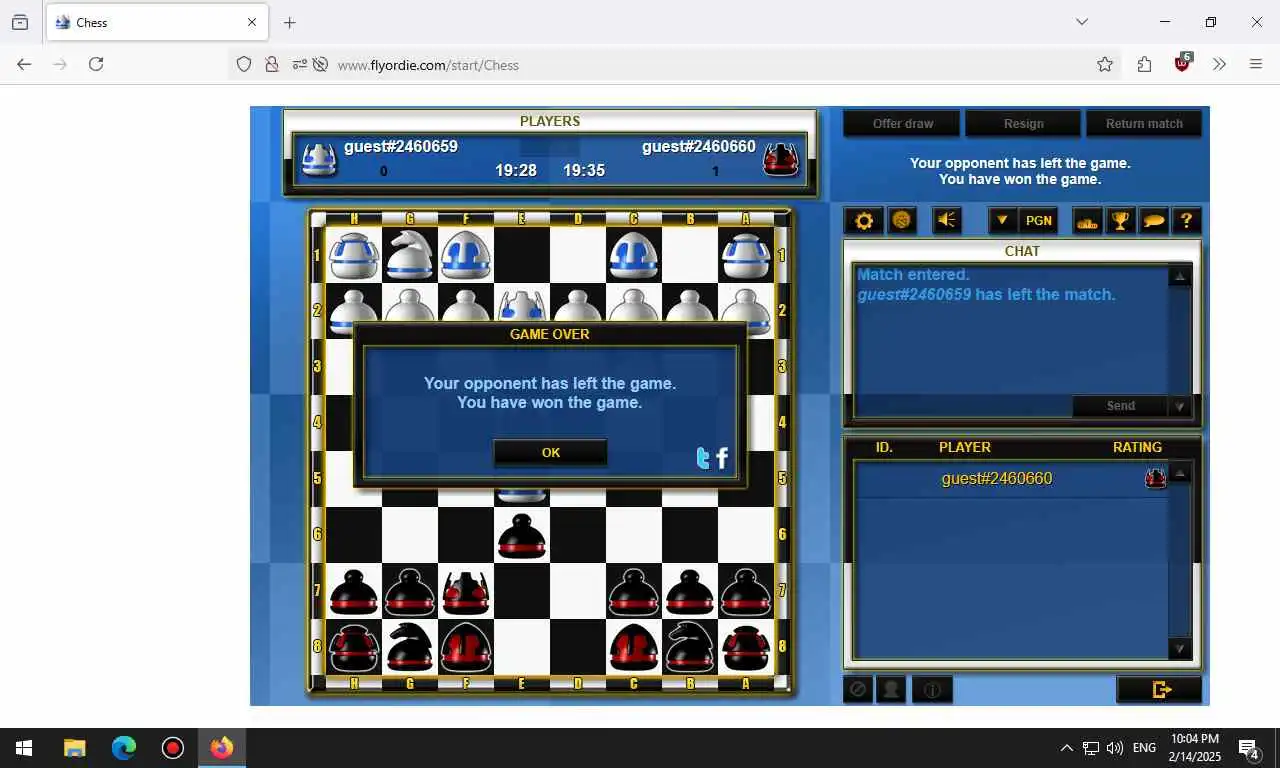Image resolution: width=1280 pixels, height=768 pixels.
Task: Reload the Chess page
Action: tap(96, 64)
